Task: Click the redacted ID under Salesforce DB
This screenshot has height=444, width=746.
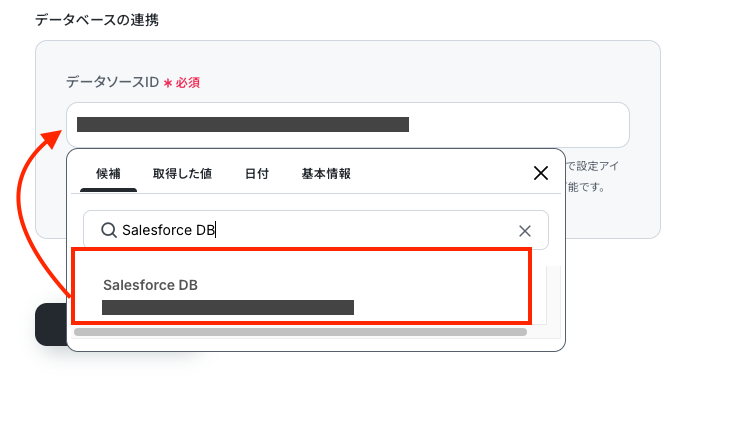Action: tap(228, 307)
